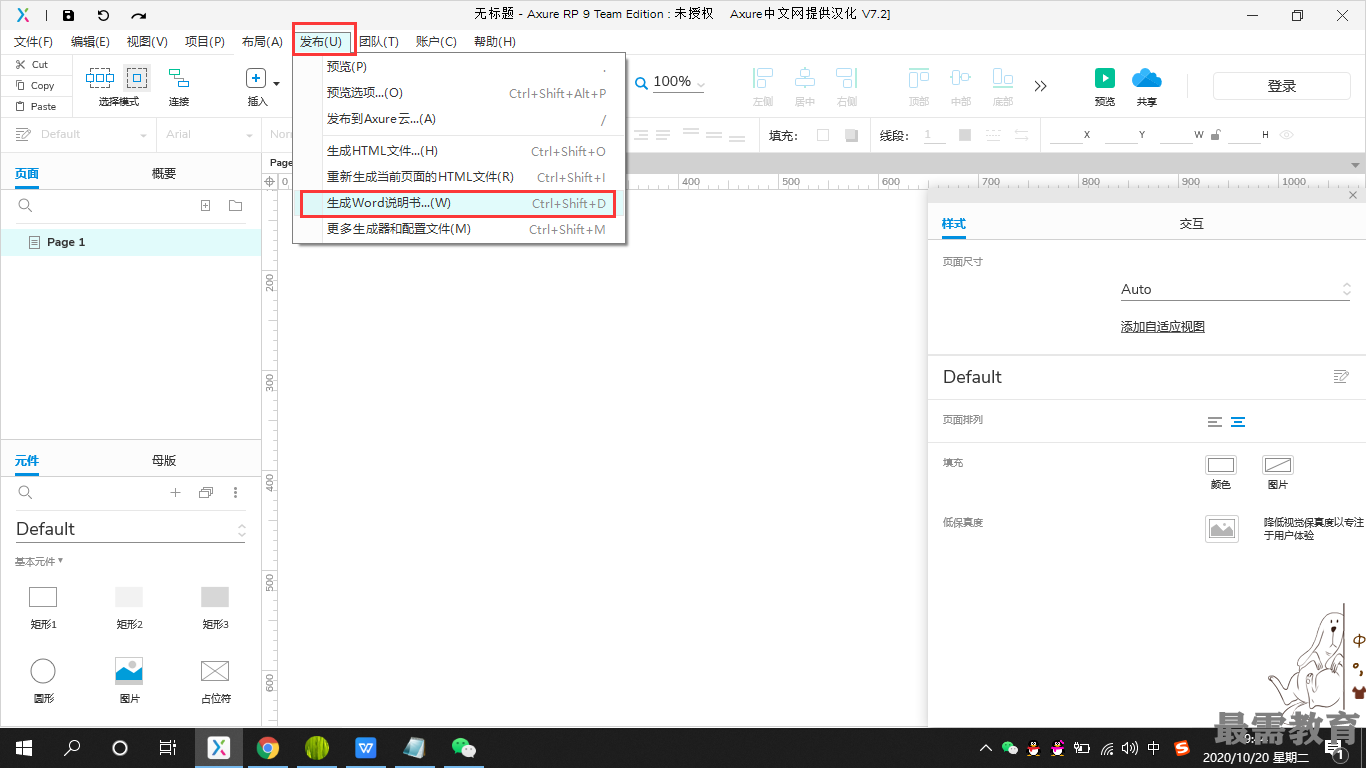Collapse the 基本元件 section
This screenshot has height=768, width=1366.
point(39,562)
